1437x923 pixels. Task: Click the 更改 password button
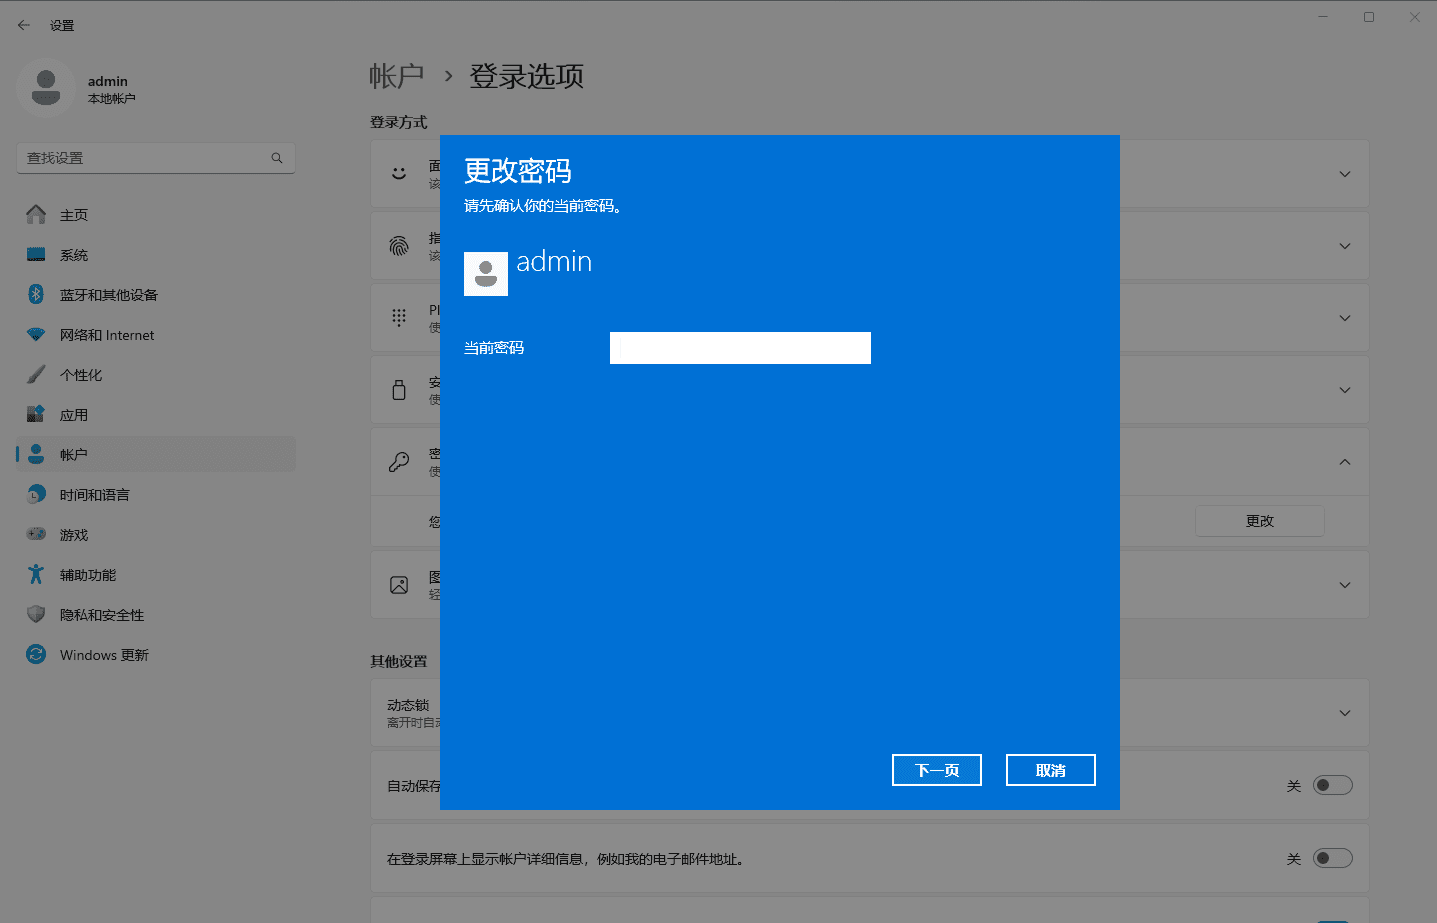click(1260, 521)
